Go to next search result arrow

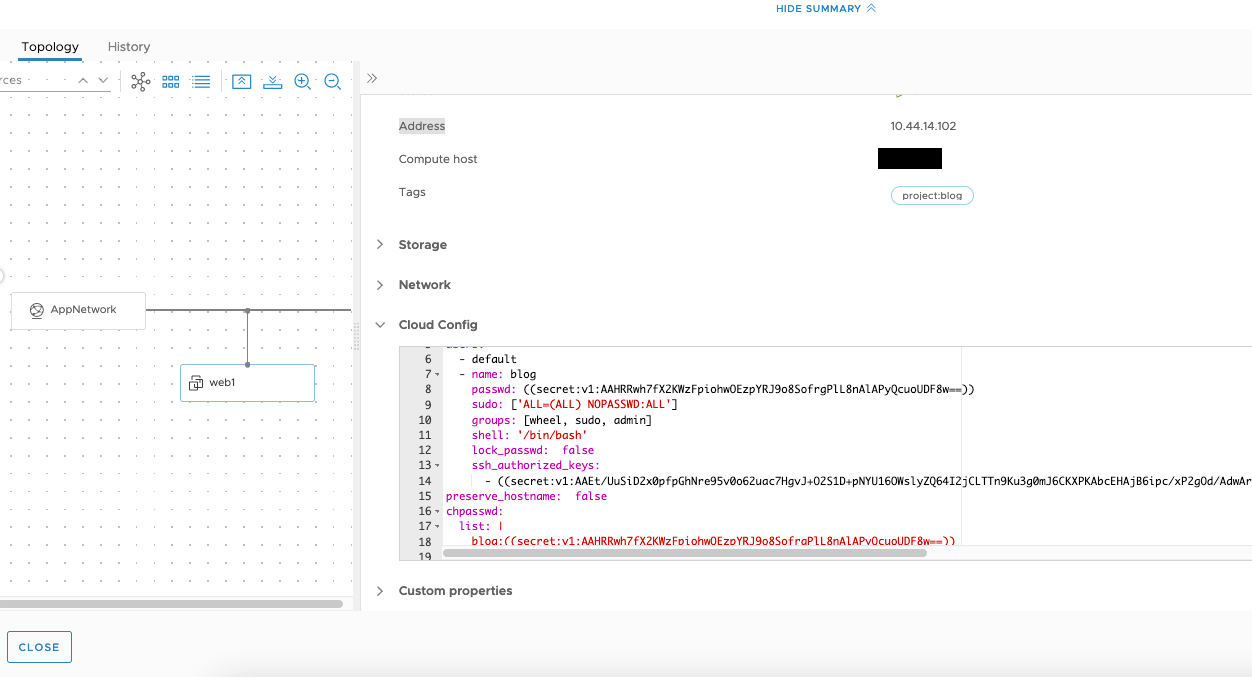coord(103,80)
